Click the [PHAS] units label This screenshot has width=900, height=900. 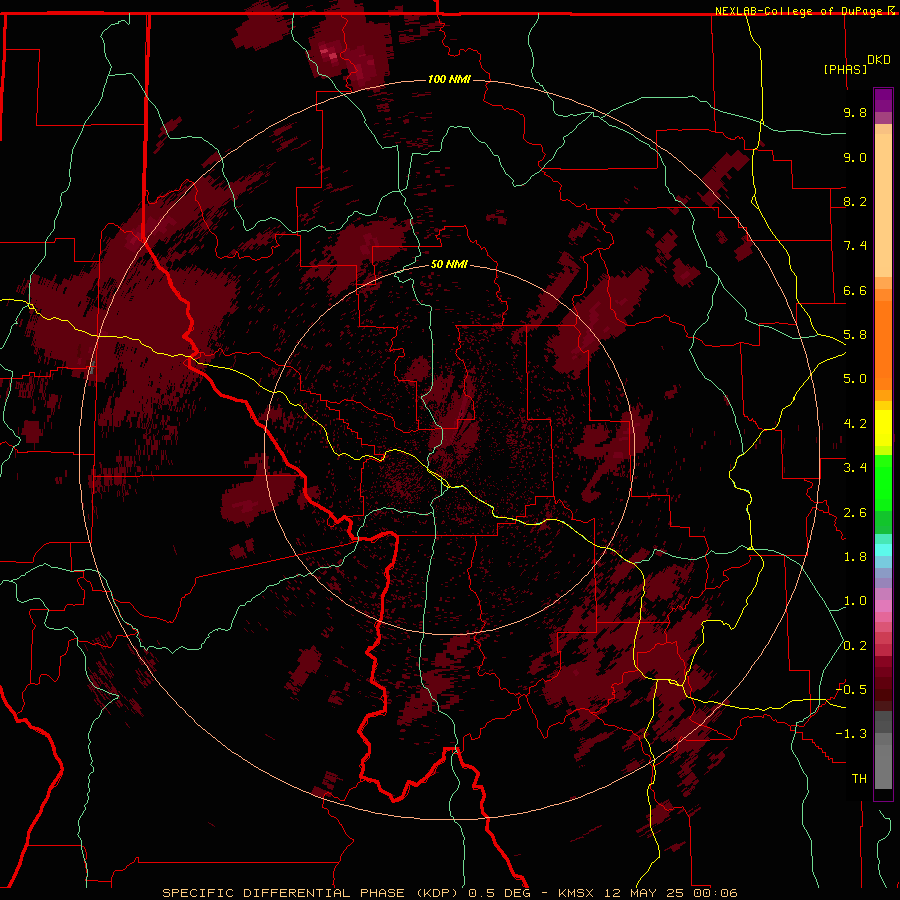845,69
